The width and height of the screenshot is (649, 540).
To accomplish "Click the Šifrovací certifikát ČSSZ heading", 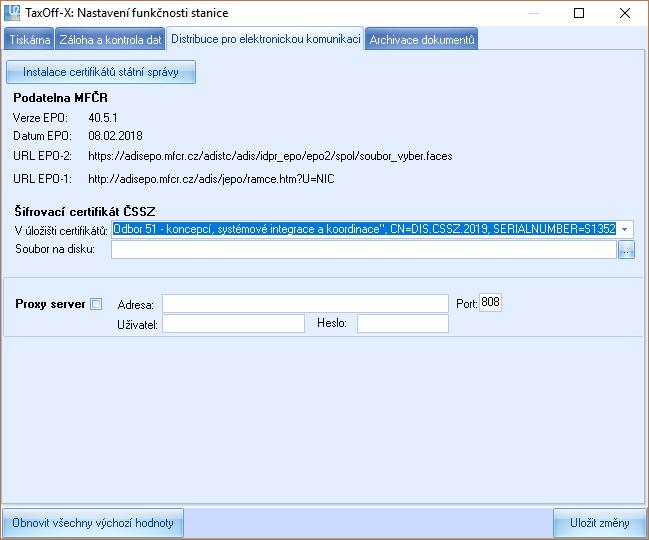I will point(85,211).
